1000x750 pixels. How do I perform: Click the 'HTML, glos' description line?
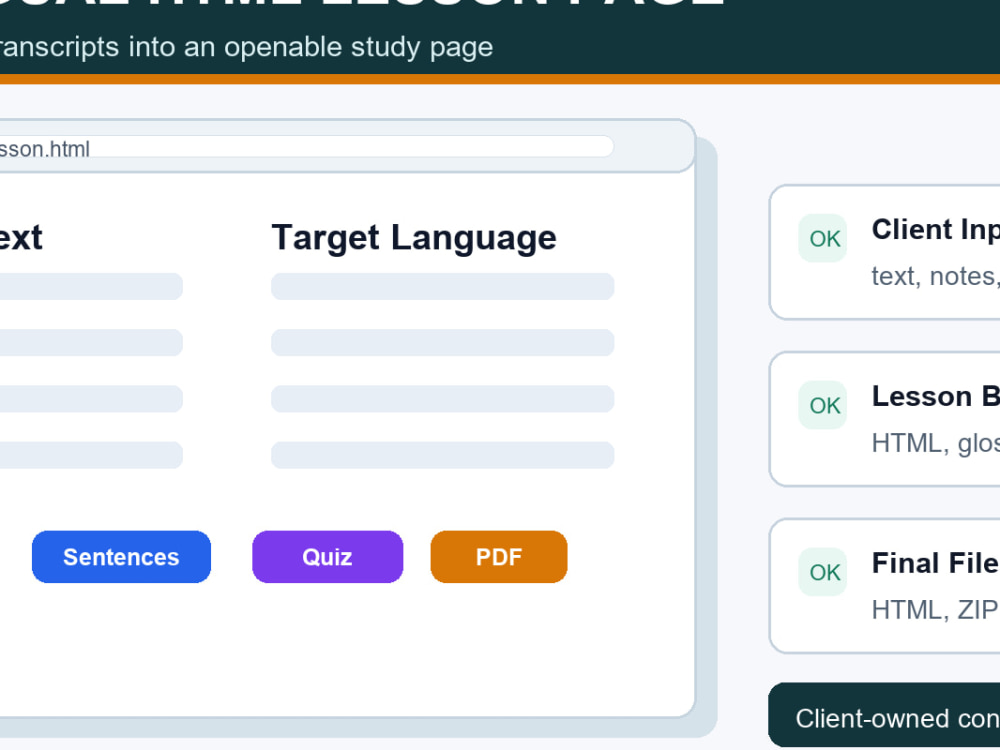(x=936, y=443)
